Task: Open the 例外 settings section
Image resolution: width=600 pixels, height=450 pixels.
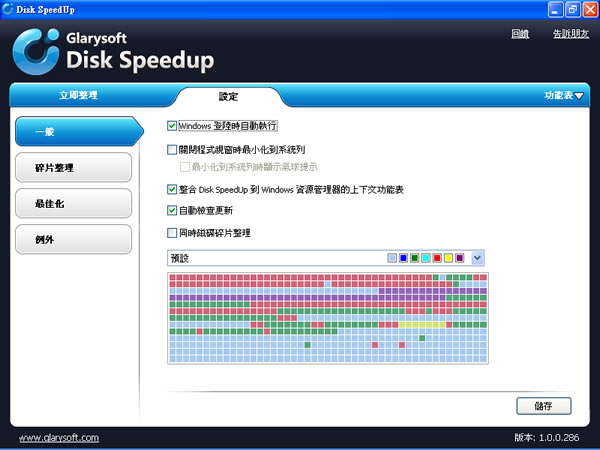Action: [73, 239]
